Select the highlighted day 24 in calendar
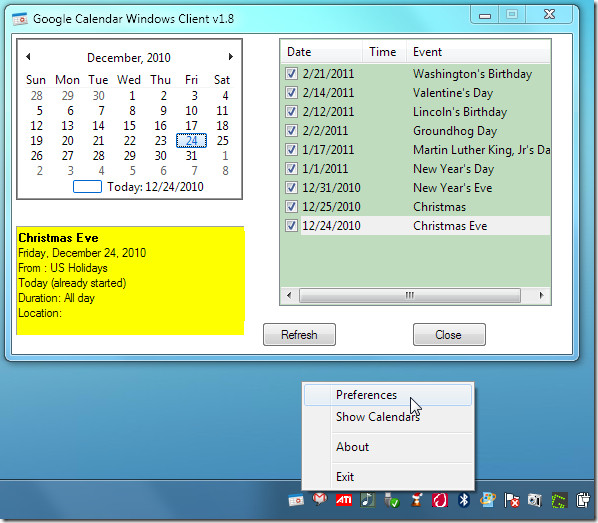 point(191,140)
